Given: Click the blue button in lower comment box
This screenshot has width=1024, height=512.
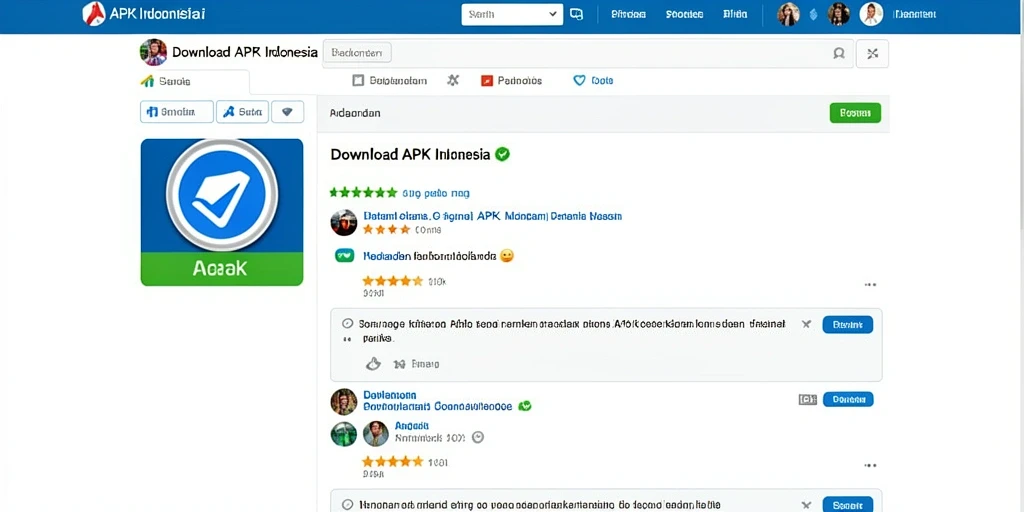Looking at the screenshot, I should (x=848, y=504).
